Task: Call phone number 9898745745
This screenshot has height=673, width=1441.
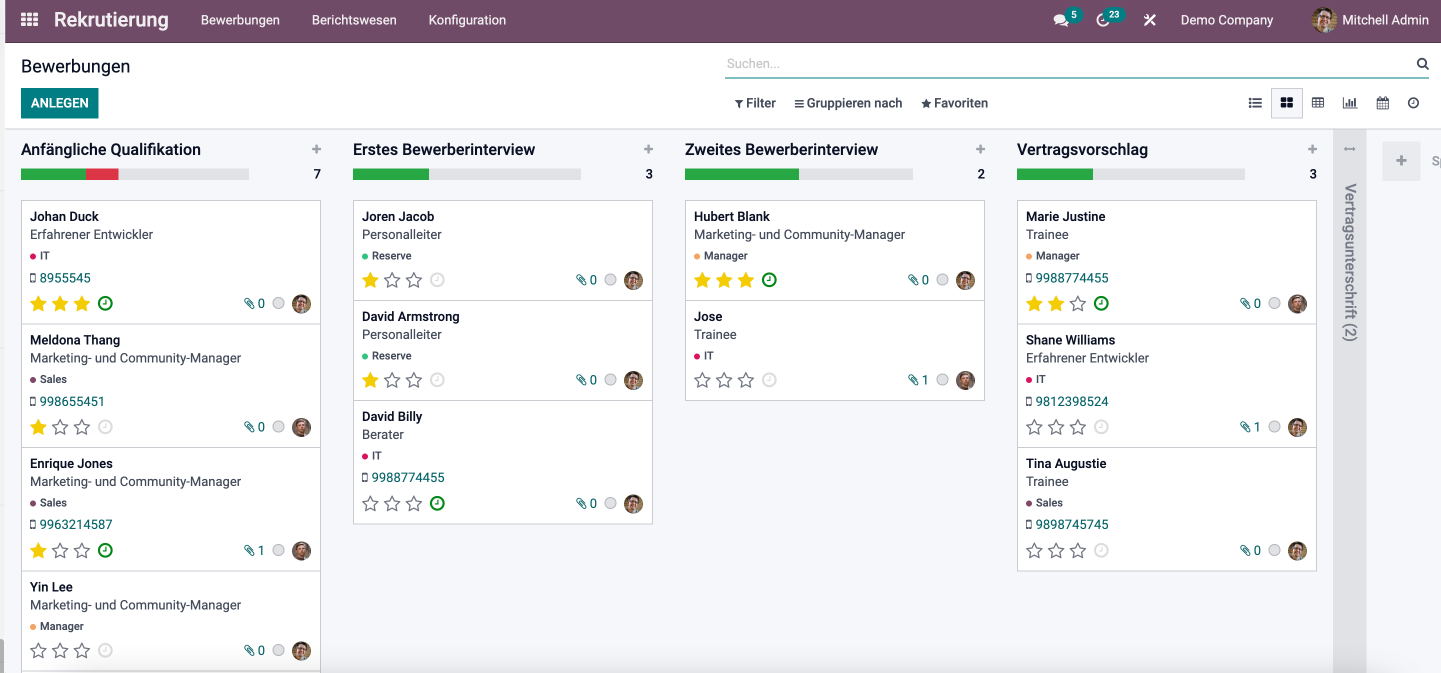Action: coord(1072,524)
